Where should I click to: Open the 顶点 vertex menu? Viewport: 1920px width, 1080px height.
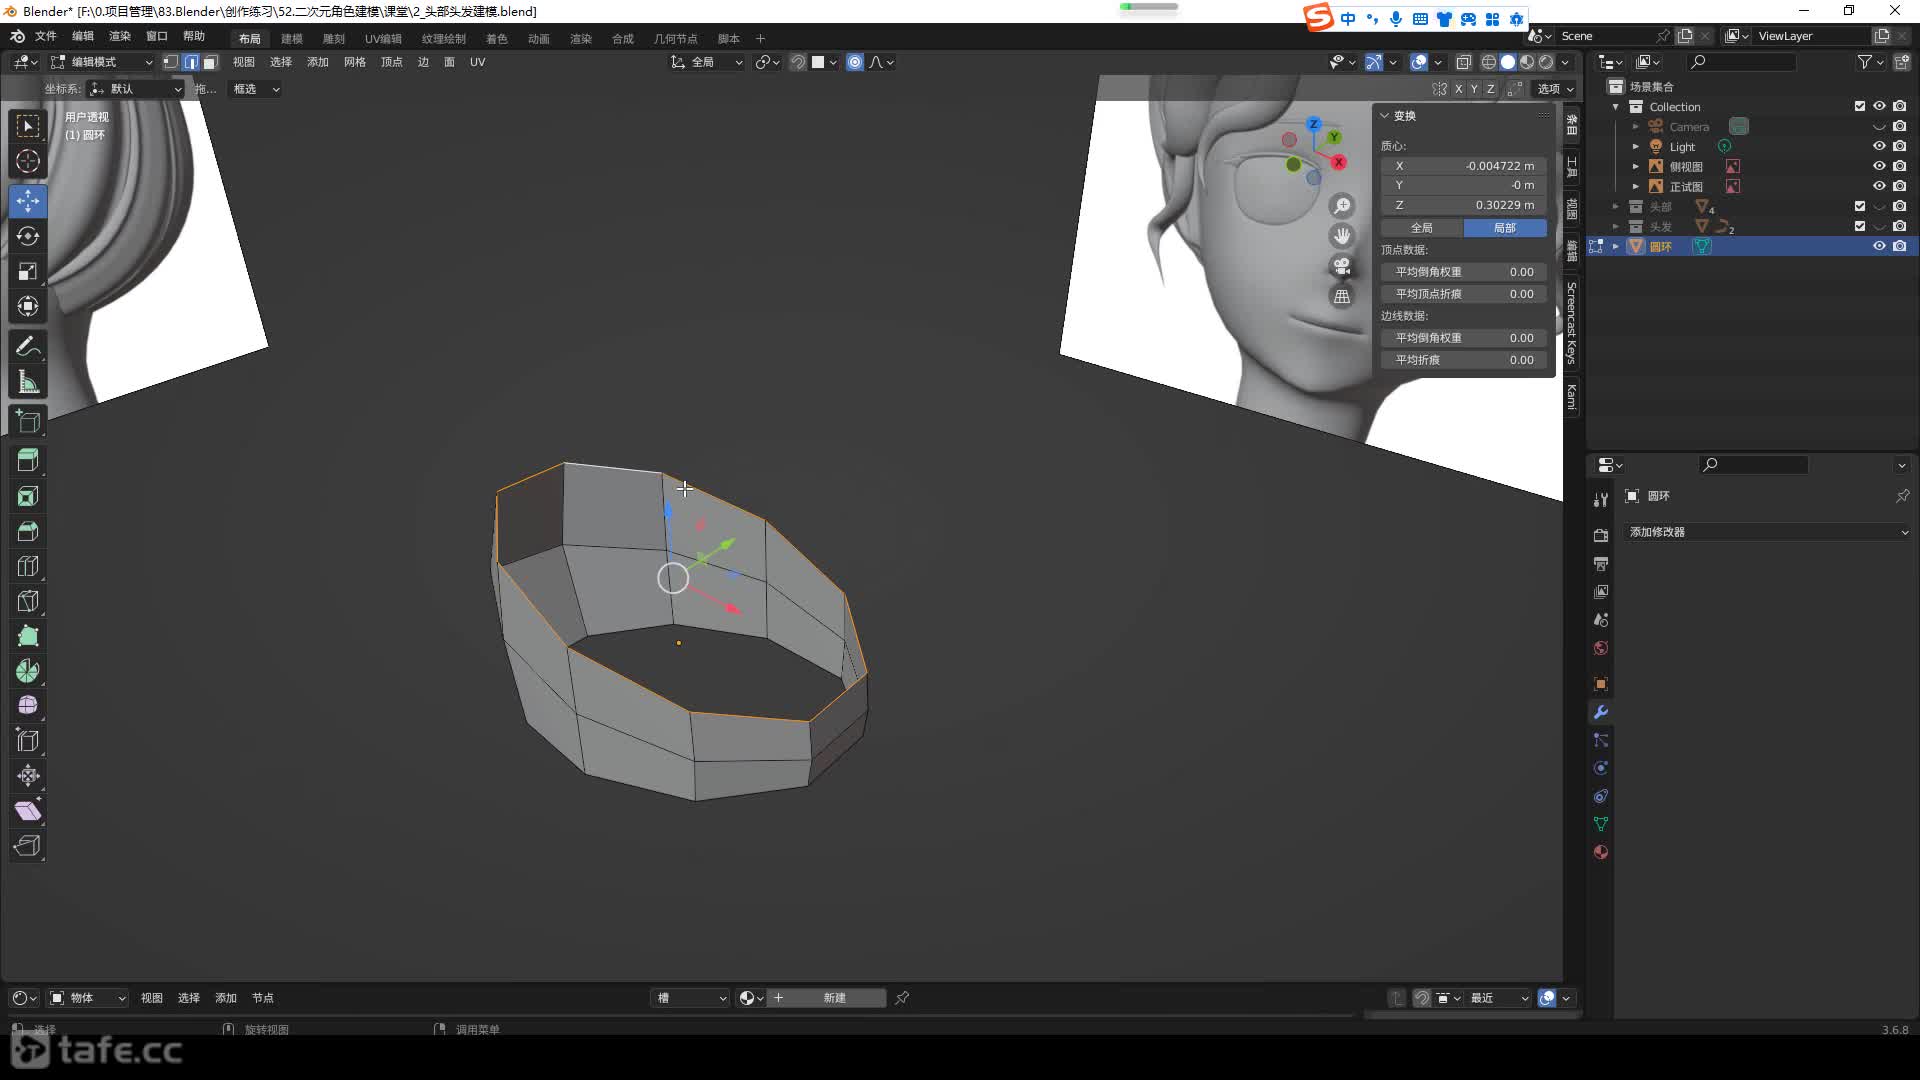coord(391,62)
